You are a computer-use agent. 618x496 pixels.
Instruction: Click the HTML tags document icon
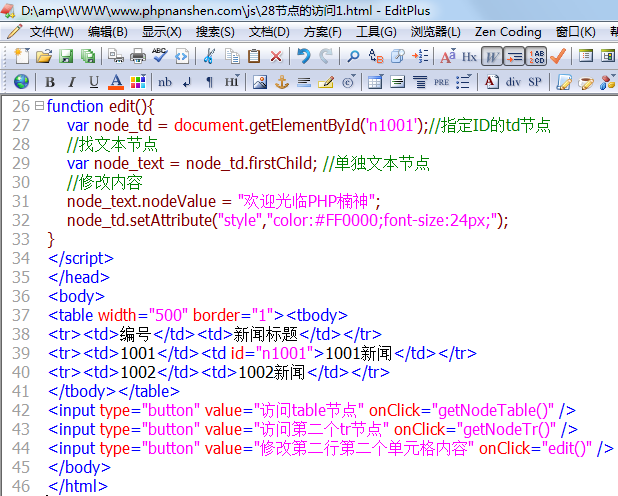pos(182,56)
